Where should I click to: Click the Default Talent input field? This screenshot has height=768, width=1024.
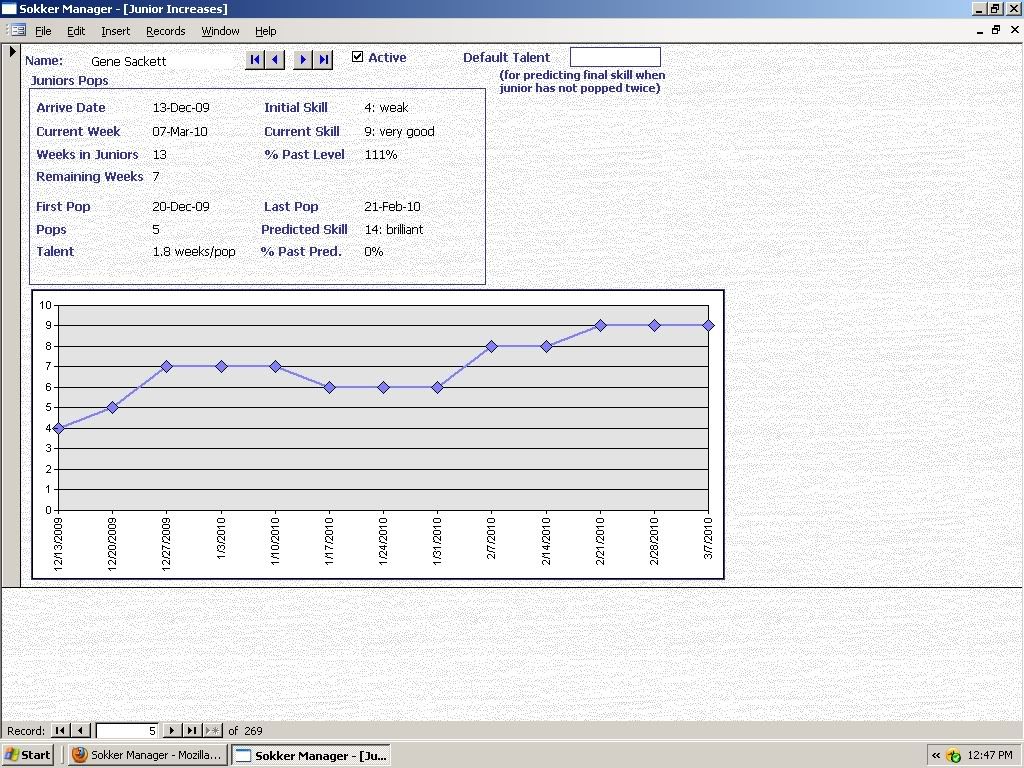point(615,57)
